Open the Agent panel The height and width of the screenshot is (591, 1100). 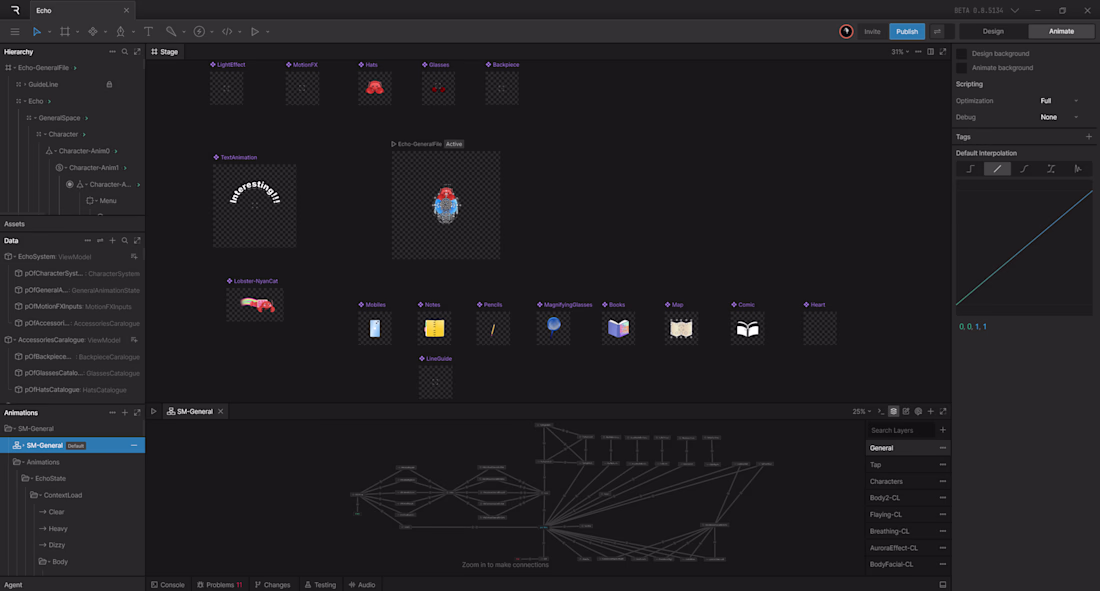click(72, 585)
